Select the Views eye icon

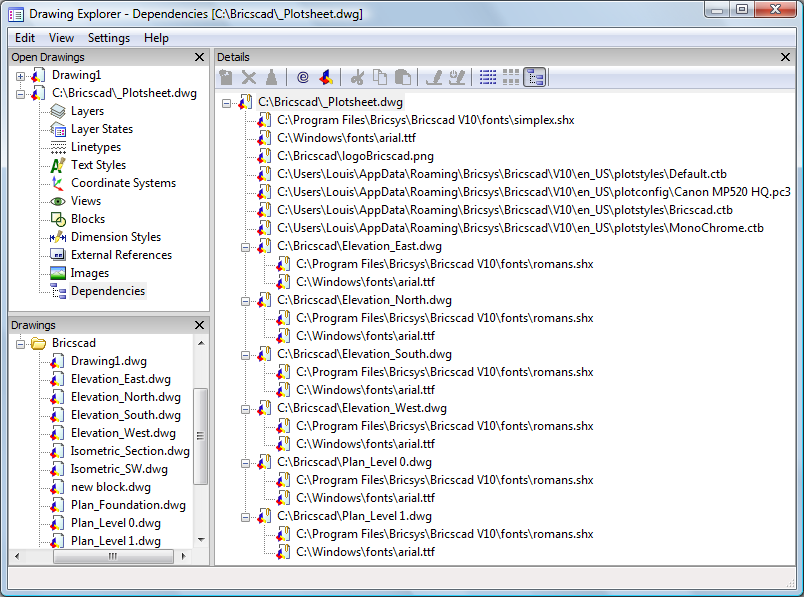(58, 201)
